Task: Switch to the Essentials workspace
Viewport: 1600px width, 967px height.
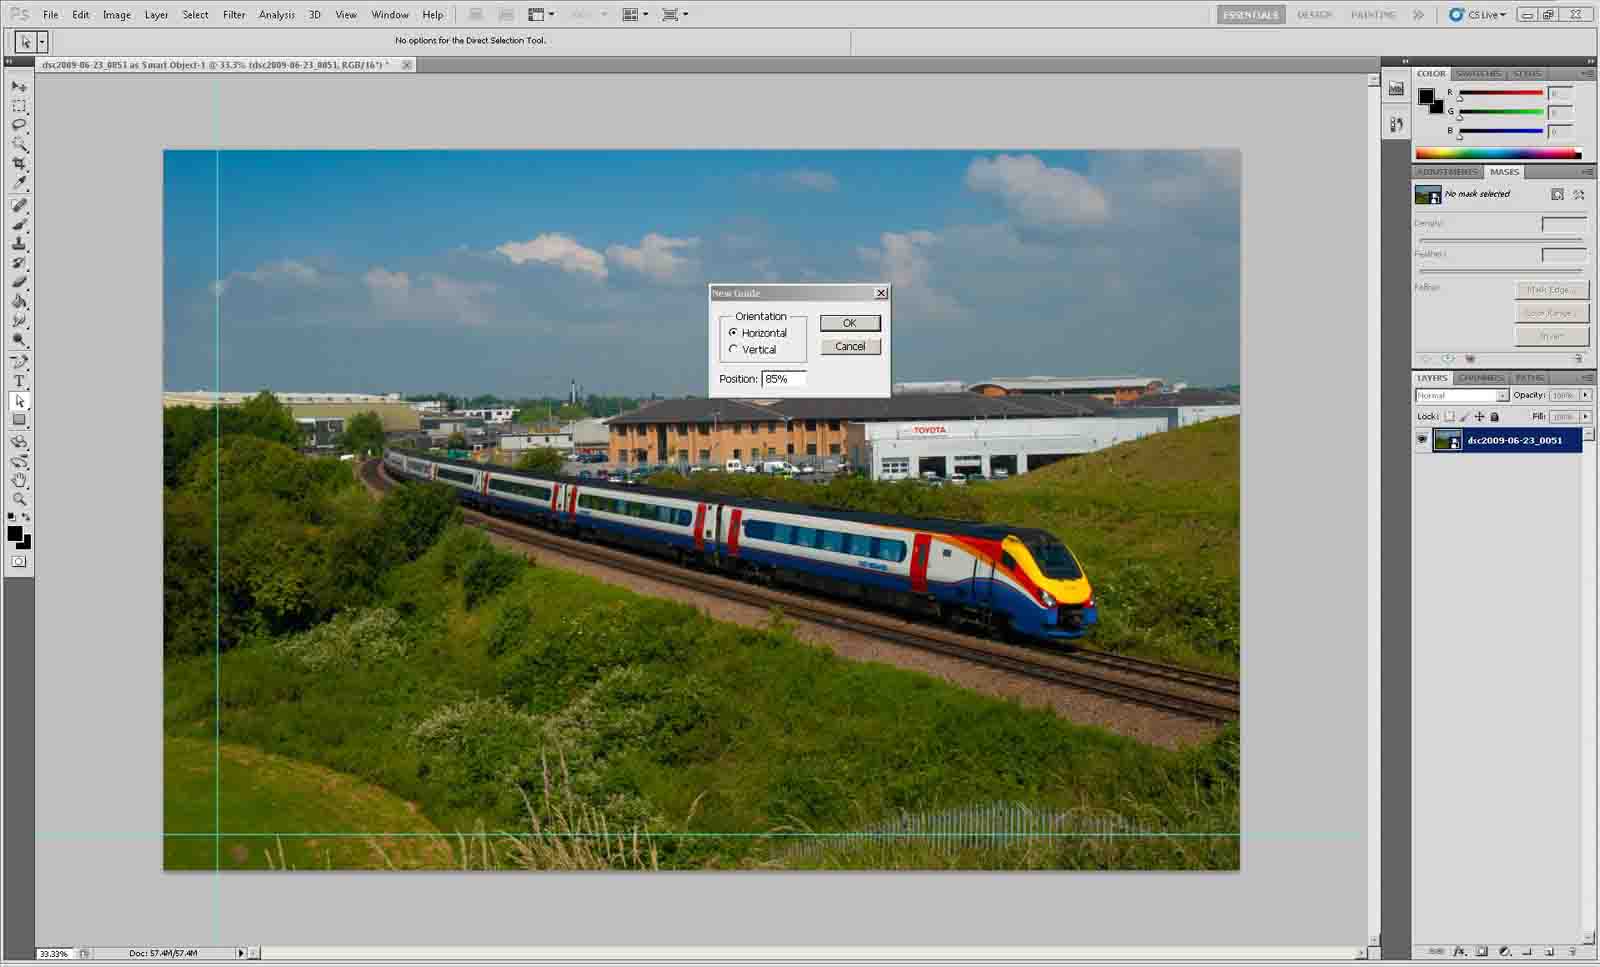Action: (1251, 15)
